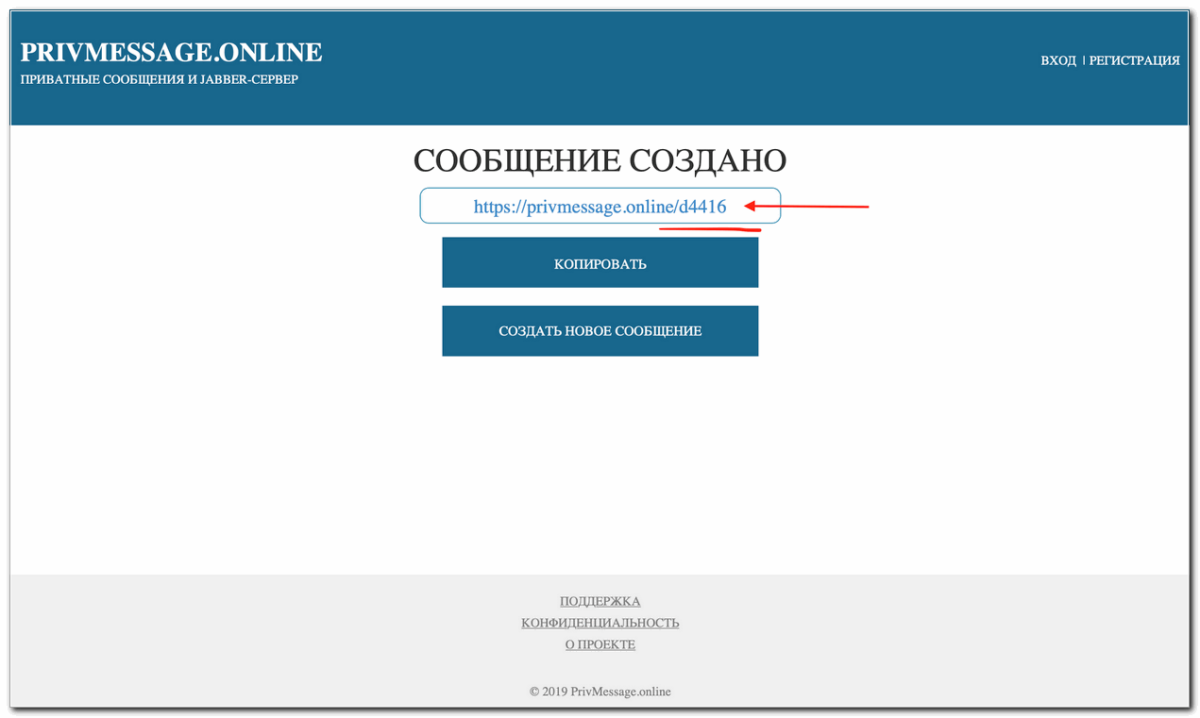Register an account via РЕГИСТРАЦИЯ
Image resolution: width=1200 pixels, height=718 pixels.
[x=1135, y=60]
